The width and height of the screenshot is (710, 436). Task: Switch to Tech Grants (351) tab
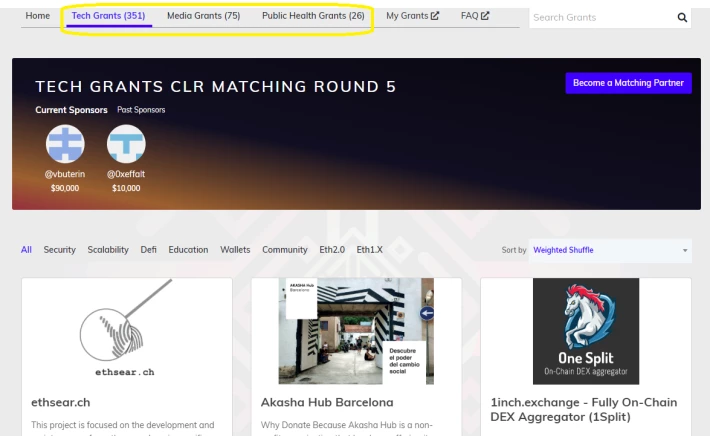108,16
